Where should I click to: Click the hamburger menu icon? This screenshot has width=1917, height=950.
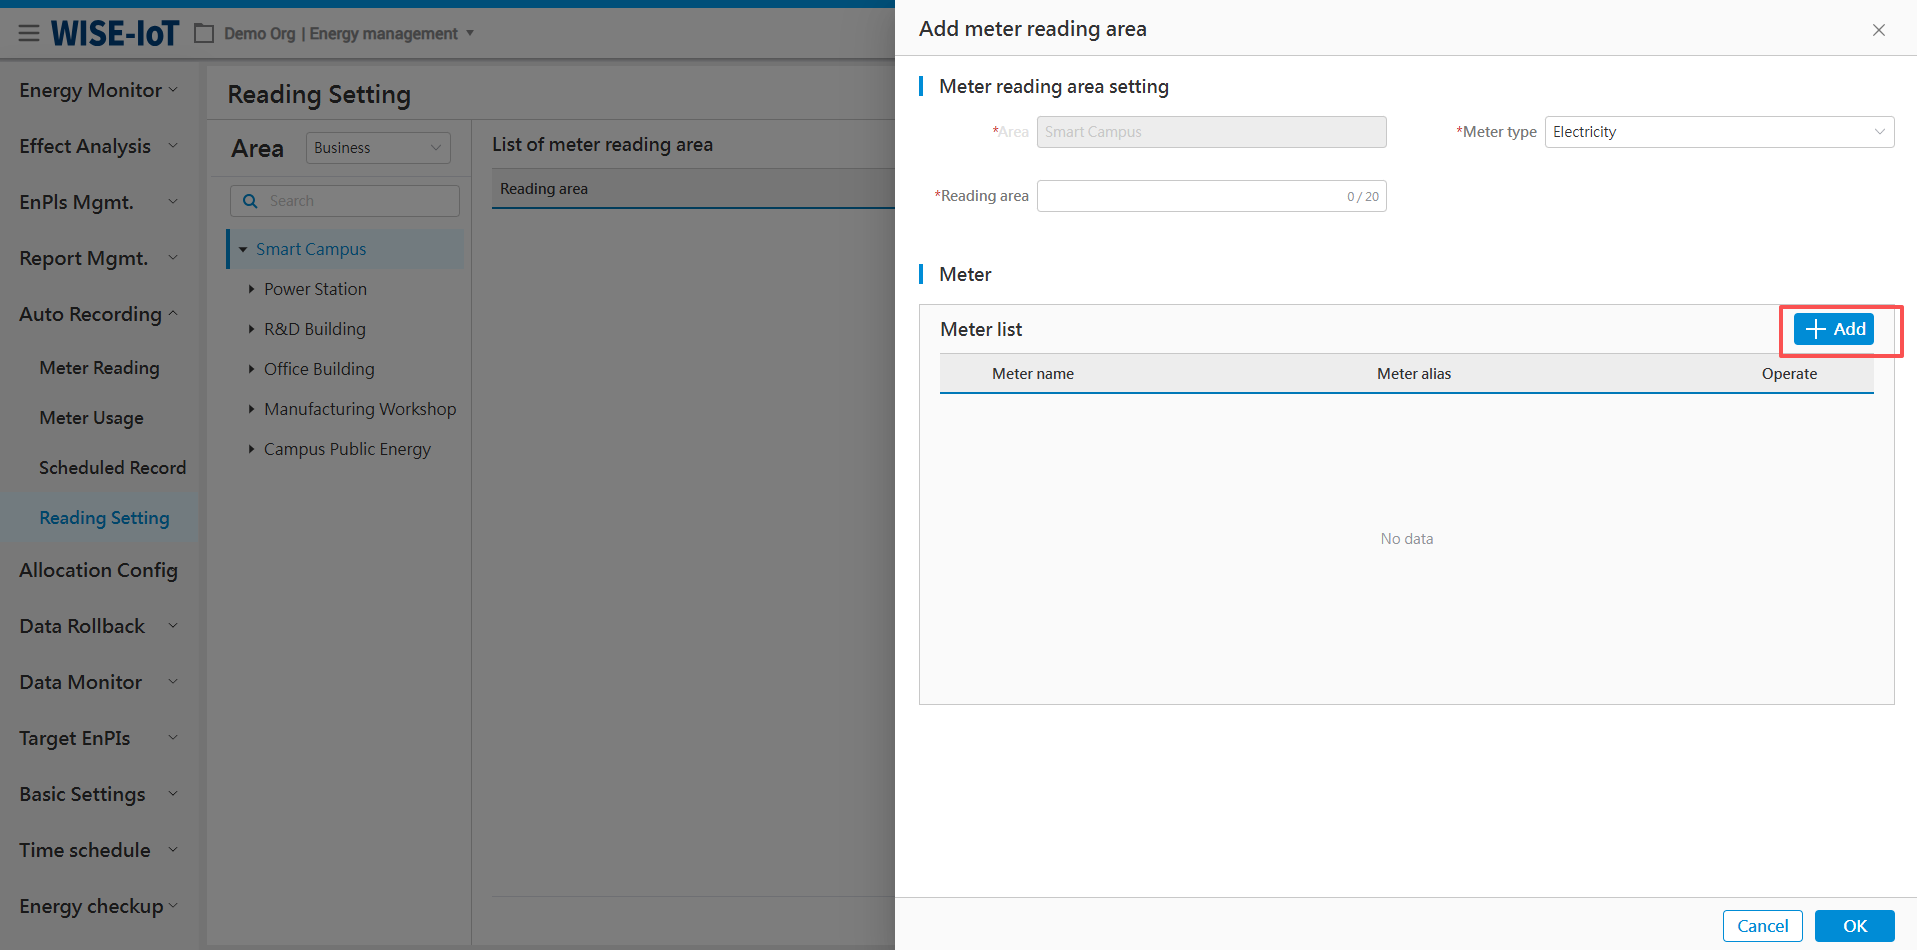point(29,34)
